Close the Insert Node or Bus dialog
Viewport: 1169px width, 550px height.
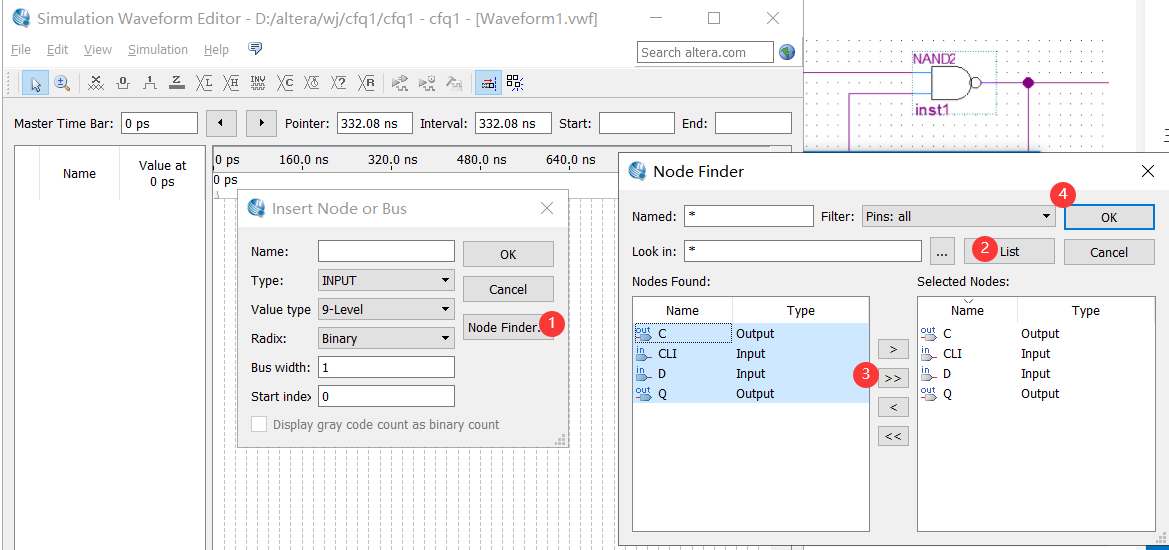coord(546,209)
